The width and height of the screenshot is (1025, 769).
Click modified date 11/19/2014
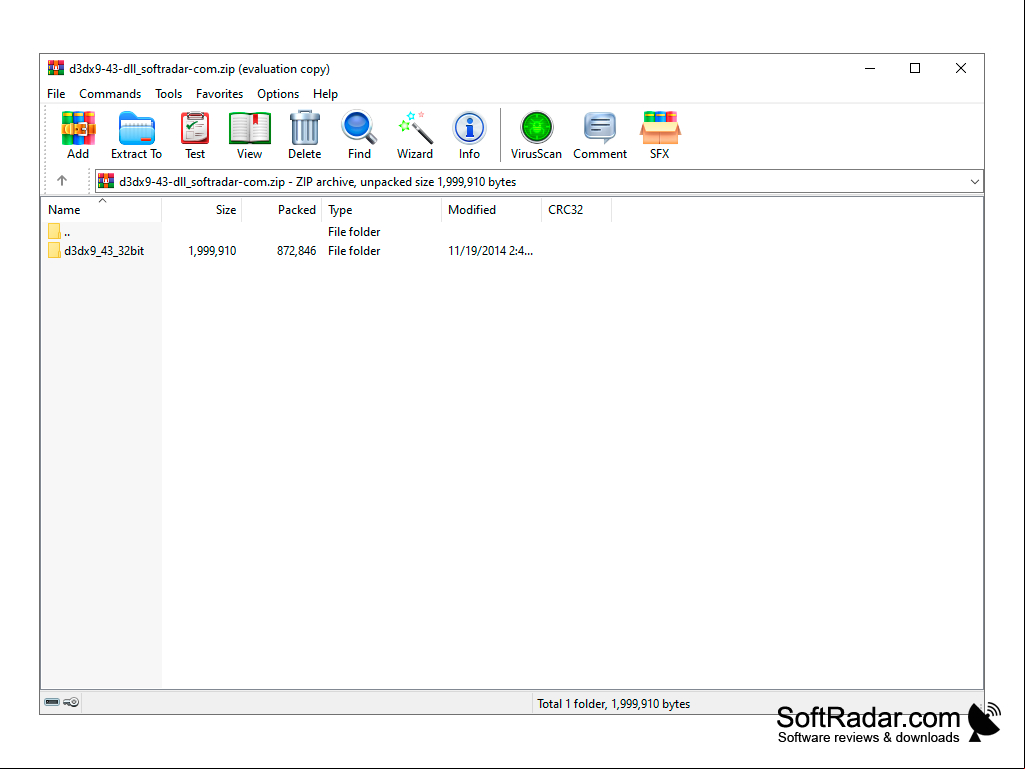(x=490, y=250)
